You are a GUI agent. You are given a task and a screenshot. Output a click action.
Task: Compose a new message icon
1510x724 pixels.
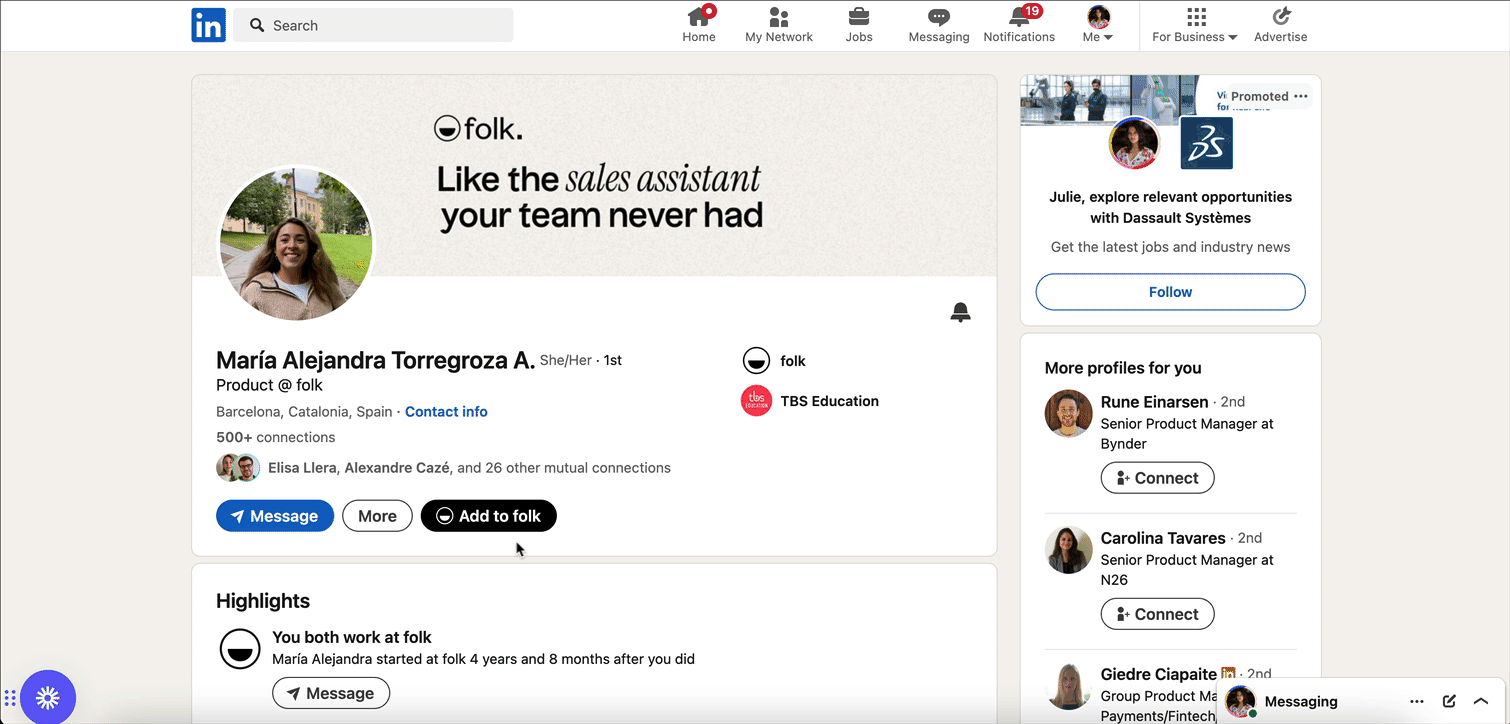[x=1449, y=701]
